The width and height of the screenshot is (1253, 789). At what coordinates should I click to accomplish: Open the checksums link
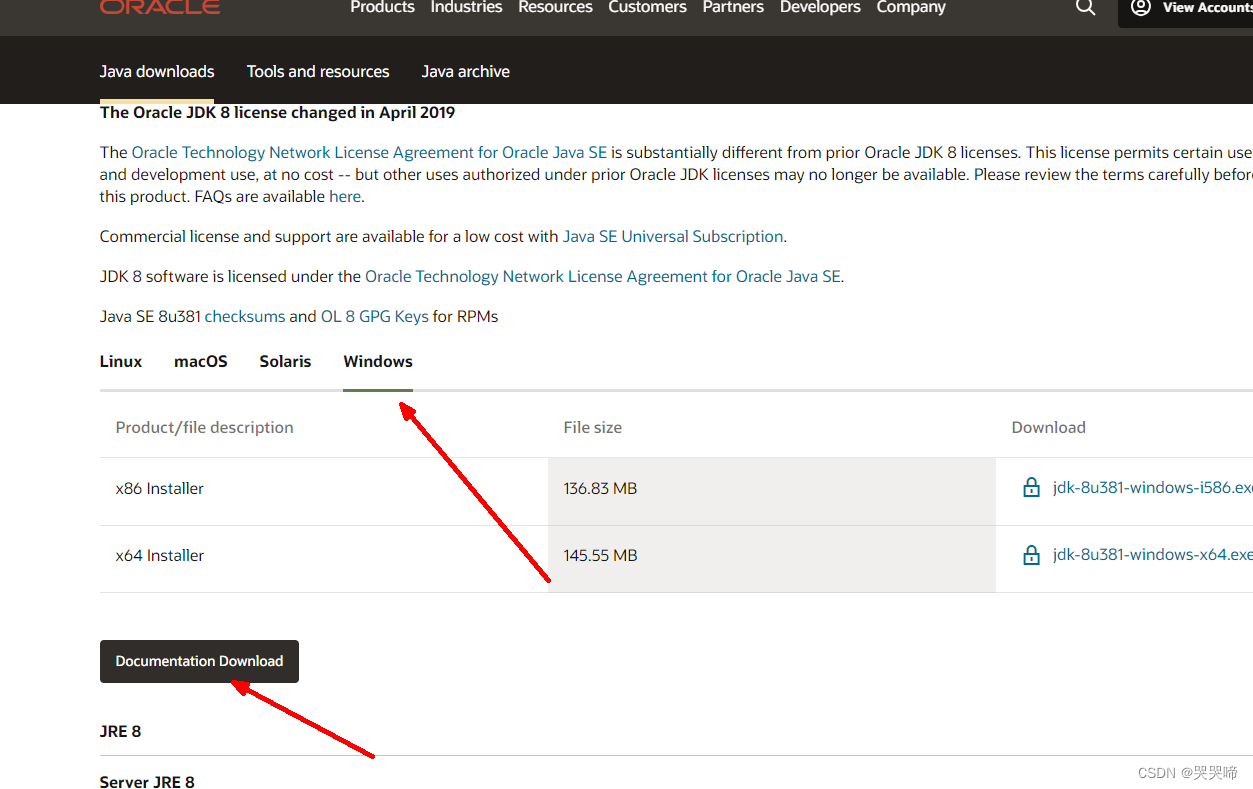point(245,316)
